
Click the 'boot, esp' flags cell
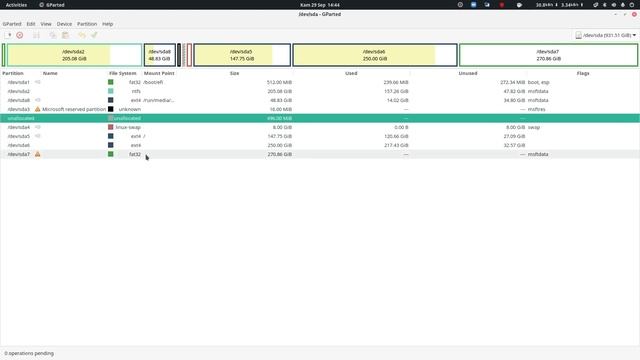click(538, 82)
